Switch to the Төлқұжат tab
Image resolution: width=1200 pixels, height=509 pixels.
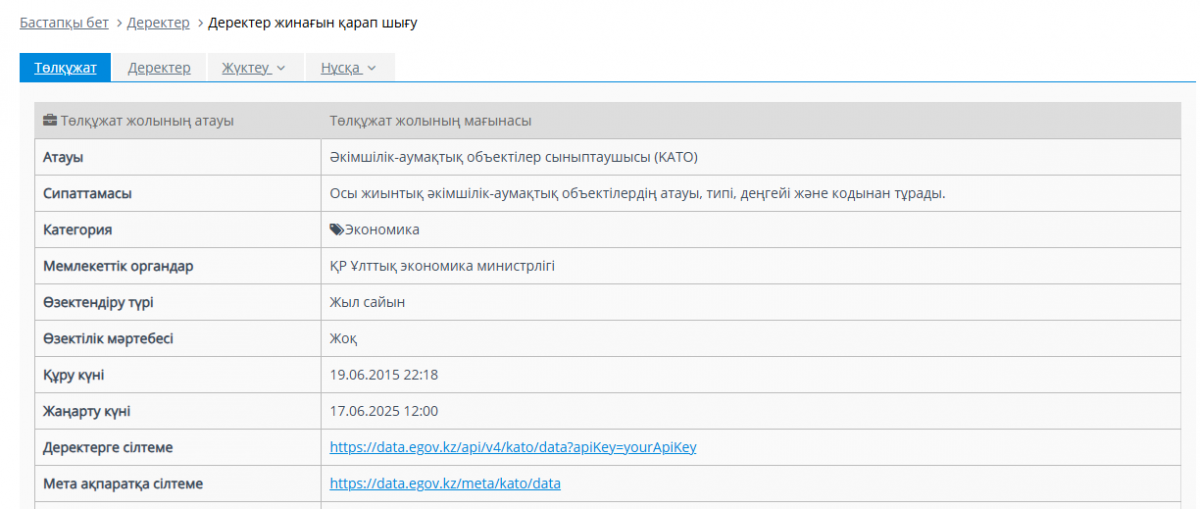(65, 68)
